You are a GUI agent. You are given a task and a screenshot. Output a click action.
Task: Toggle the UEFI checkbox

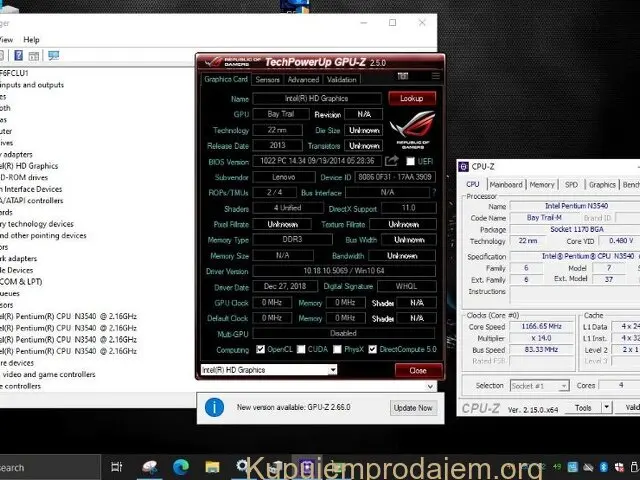[410, 161]
